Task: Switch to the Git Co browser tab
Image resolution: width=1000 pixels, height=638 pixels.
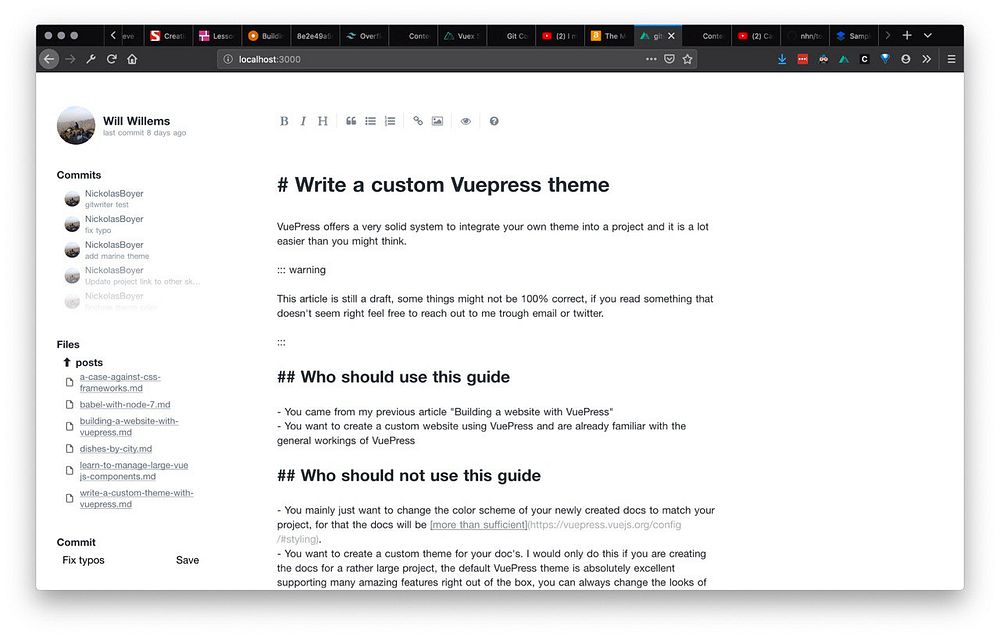Action: [x=511, y=36]
